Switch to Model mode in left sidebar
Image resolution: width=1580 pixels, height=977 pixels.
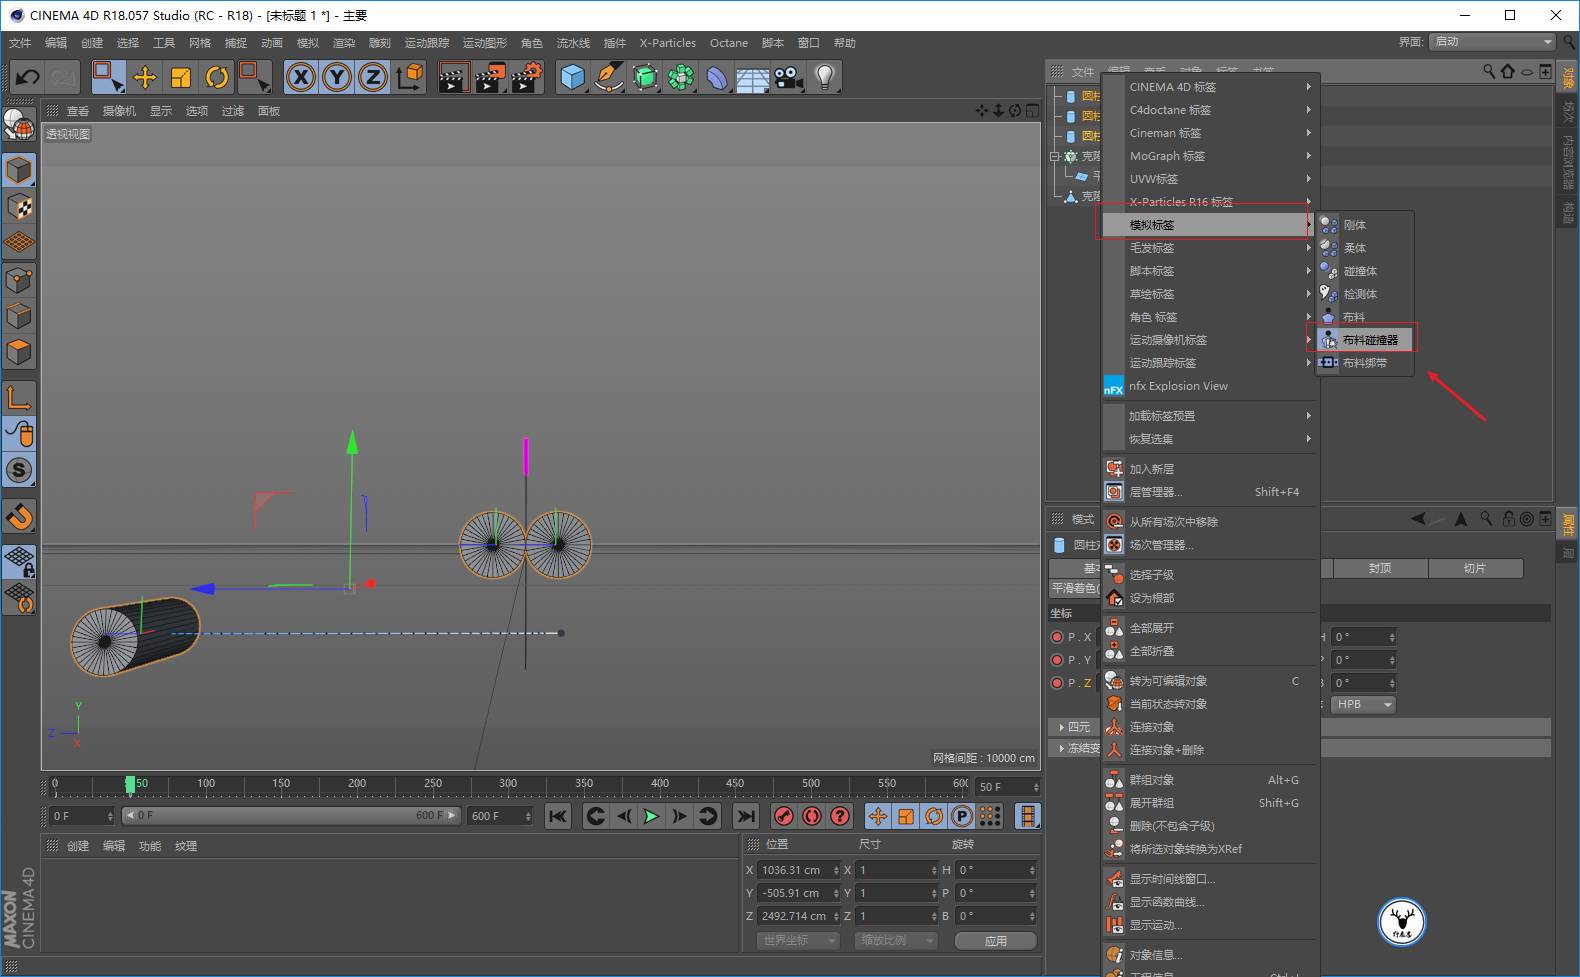[19, 170]
